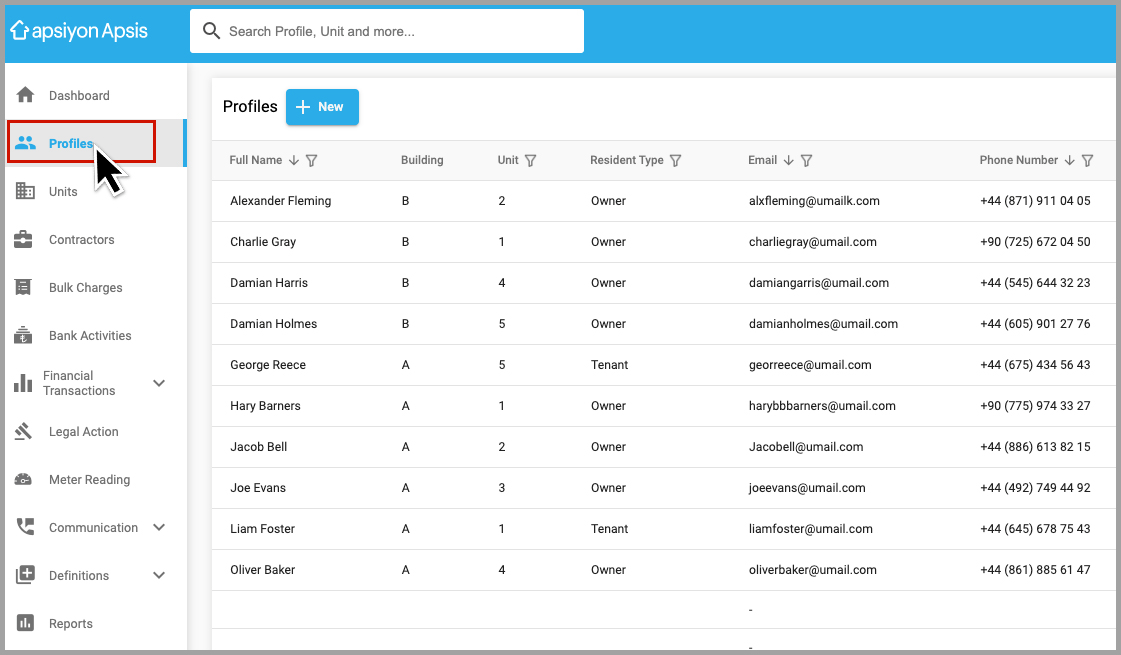Open Dashboard via its home icon
The width and height of the screenshot is (1121, 655).
pyautogui.click(x=25, y=94)
